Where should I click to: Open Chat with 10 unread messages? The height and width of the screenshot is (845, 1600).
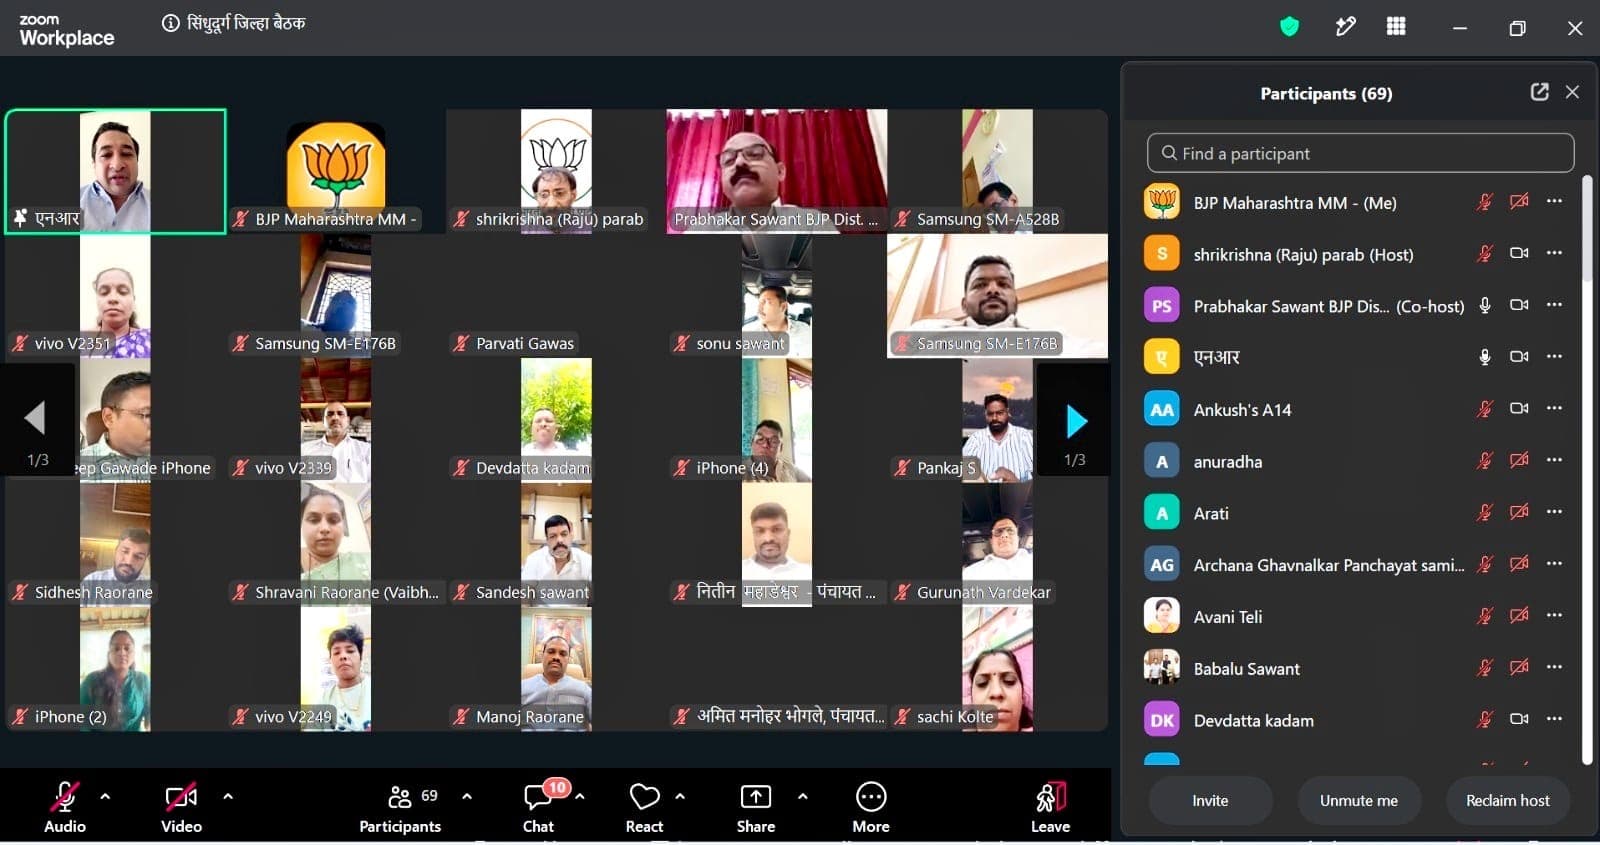[x=538, y=806]
